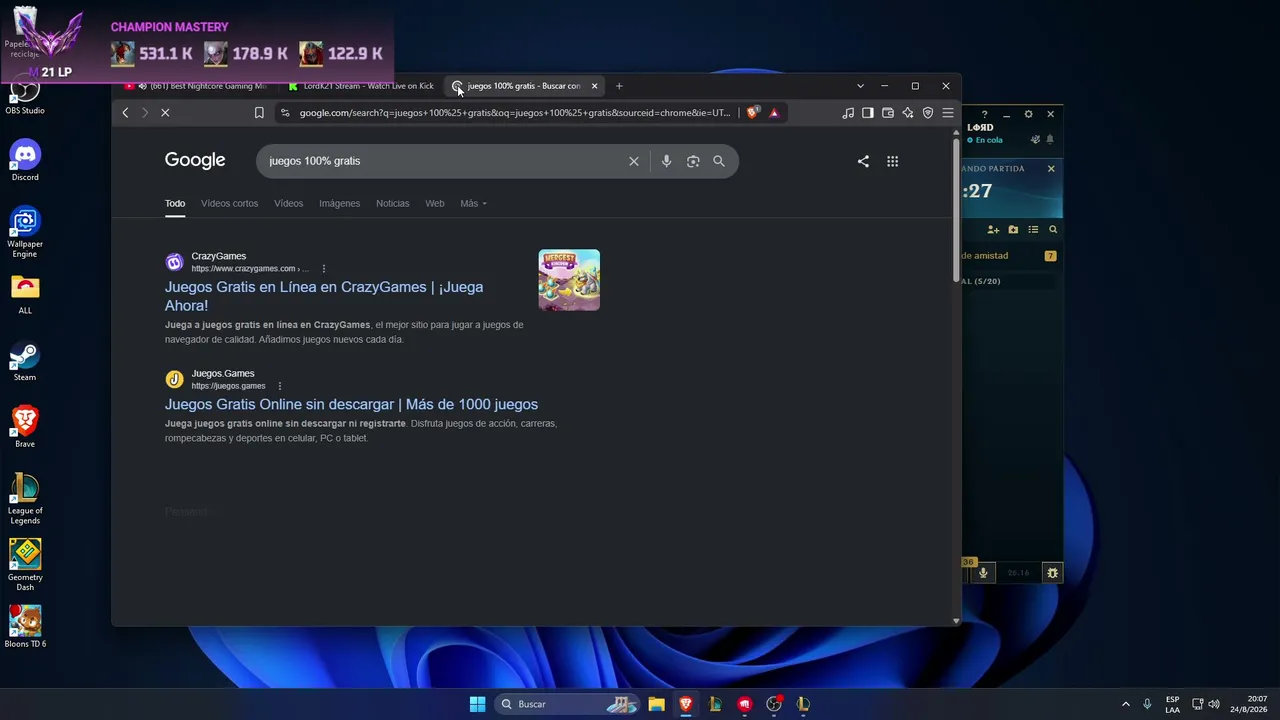Open League client settings gear

pyautogui.click(x=1028, y=114)
